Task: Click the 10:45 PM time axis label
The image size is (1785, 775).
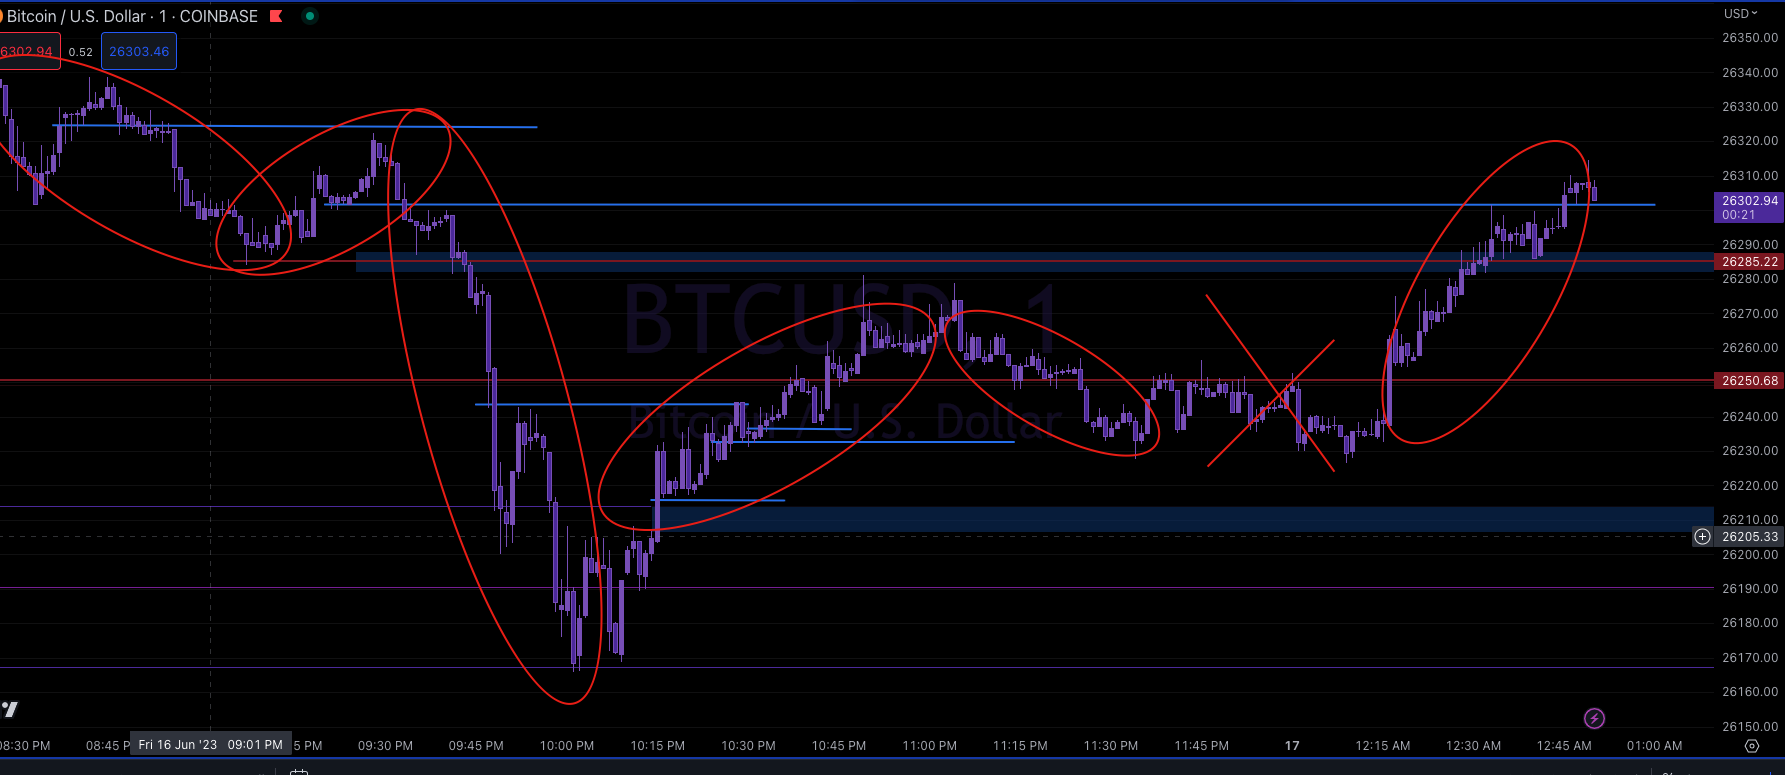Action: 839,746
